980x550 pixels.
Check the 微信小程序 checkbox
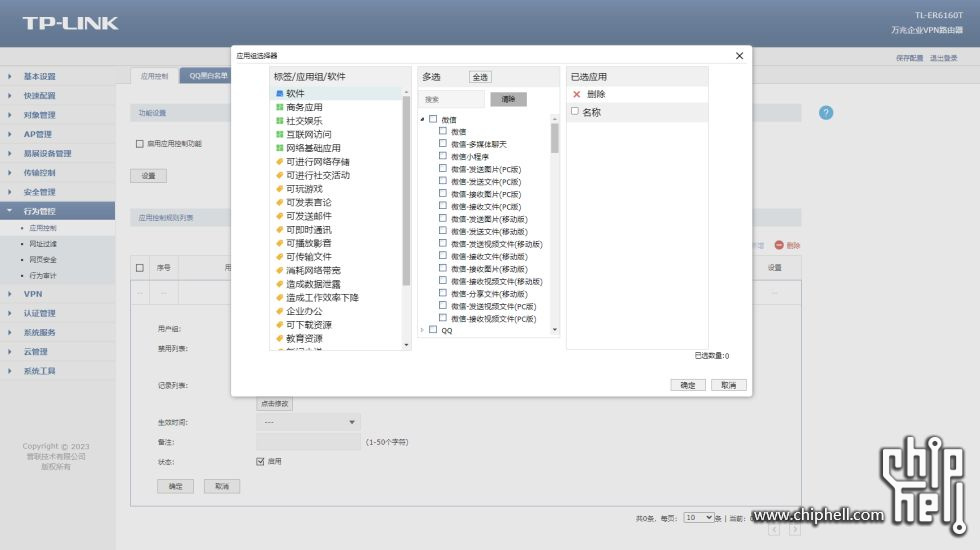coord(442,156)
